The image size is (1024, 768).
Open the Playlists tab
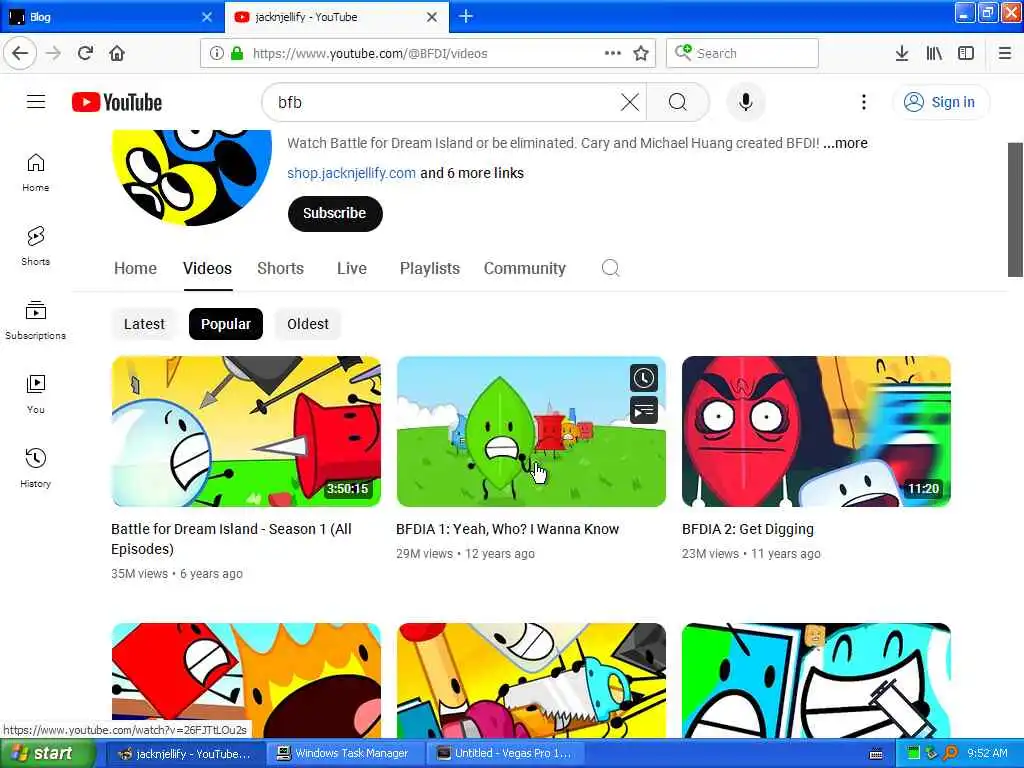pos(430,268)
